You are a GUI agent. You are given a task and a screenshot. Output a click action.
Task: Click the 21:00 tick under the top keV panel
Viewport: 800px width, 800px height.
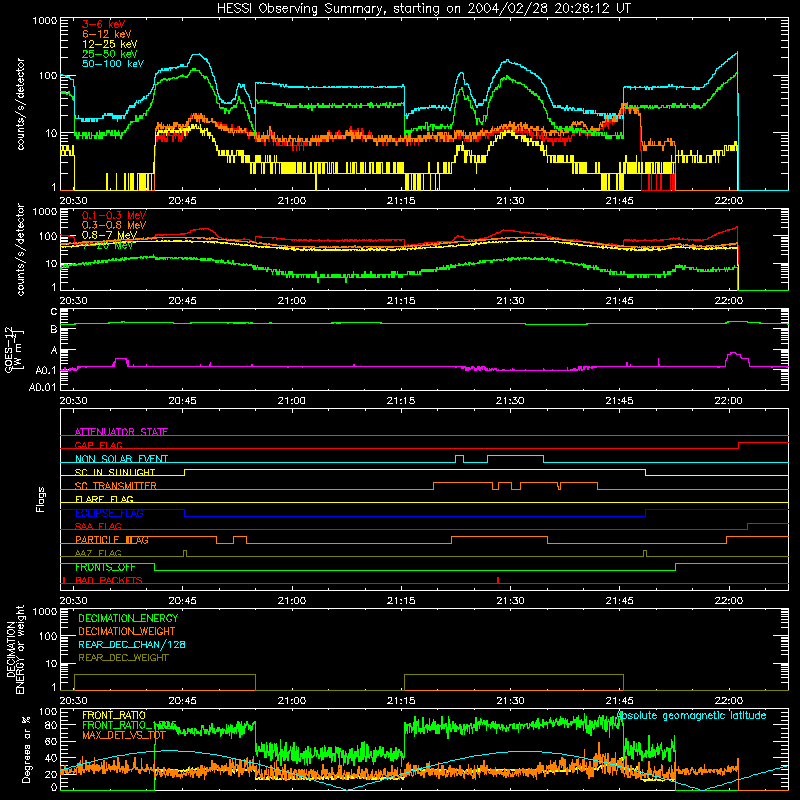(292, 201)
